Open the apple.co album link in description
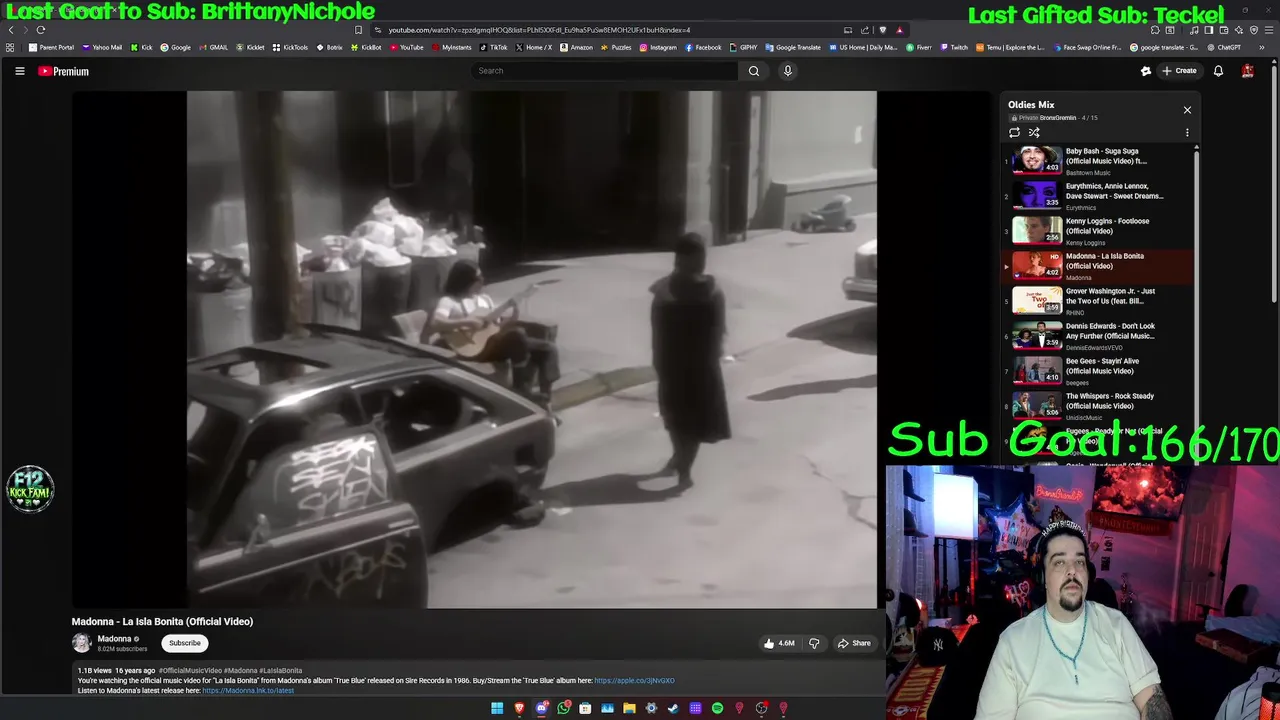The width and height of the screenshot is (1280, 720). (634, 681)
